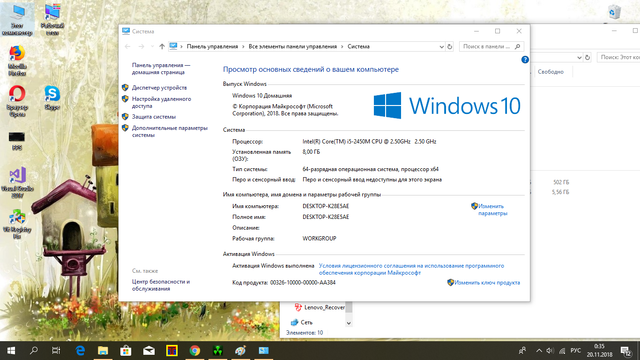Click the Up one level arrow

click(x=162, y=47)
